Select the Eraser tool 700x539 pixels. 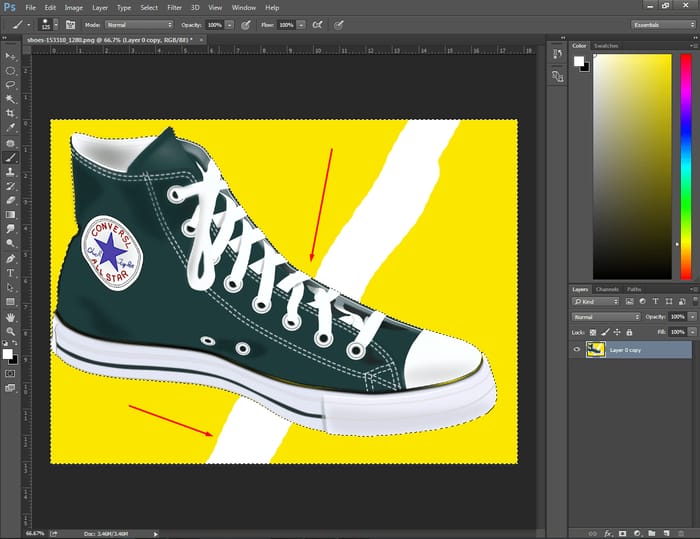(10, 201)
